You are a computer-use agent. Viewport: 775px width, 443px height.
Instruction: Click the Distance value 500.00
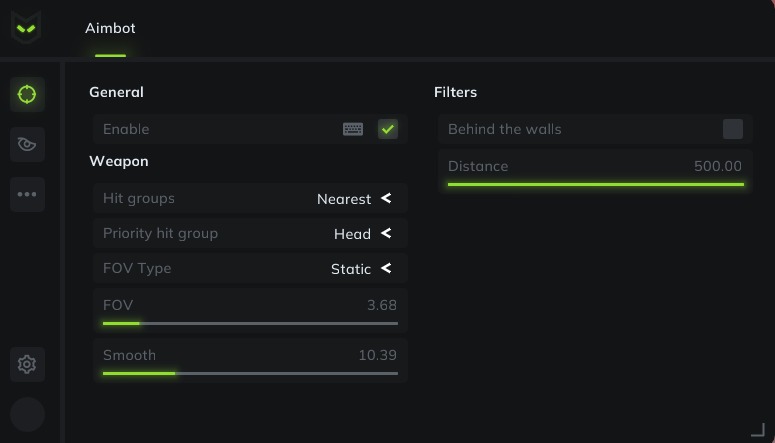pyautogui.click(x=717, y=166)
